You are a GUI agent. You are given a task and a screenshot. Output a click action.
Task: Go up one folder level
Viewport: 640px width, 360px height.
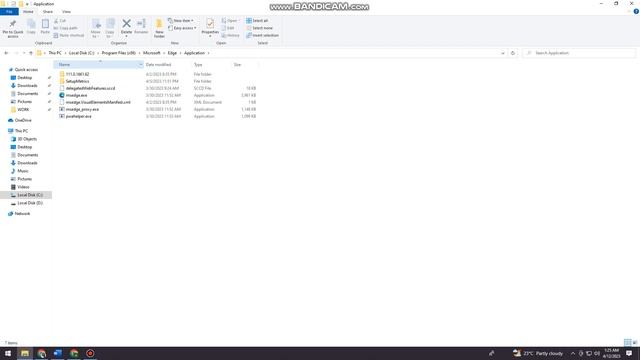click(31, 53)
